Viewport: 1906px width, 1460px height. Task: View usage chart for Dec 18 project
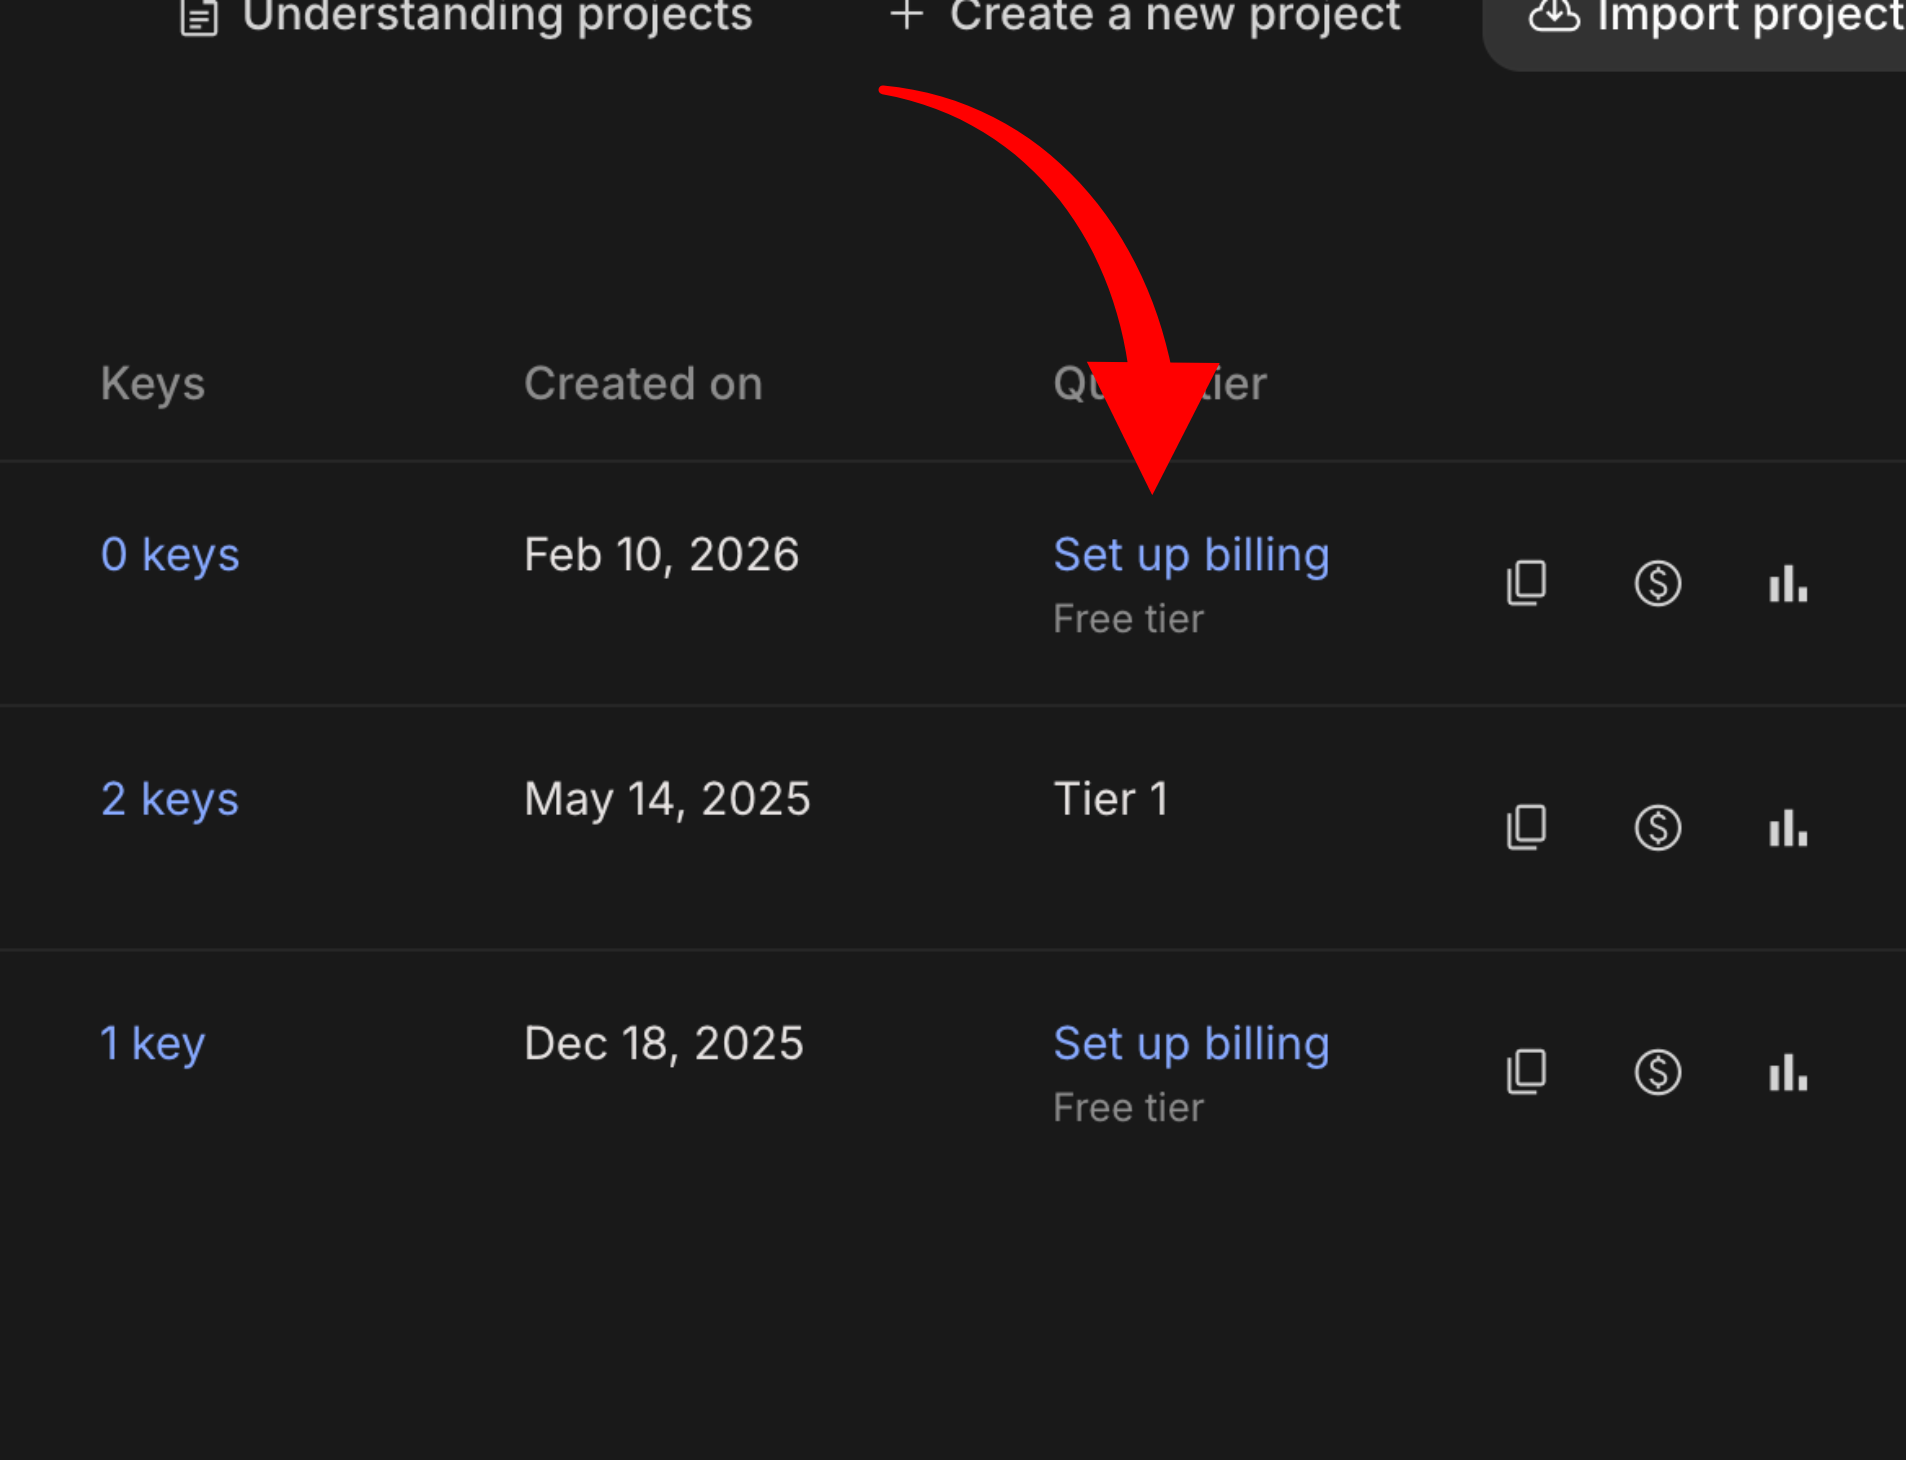(x=1788, y=1072)
